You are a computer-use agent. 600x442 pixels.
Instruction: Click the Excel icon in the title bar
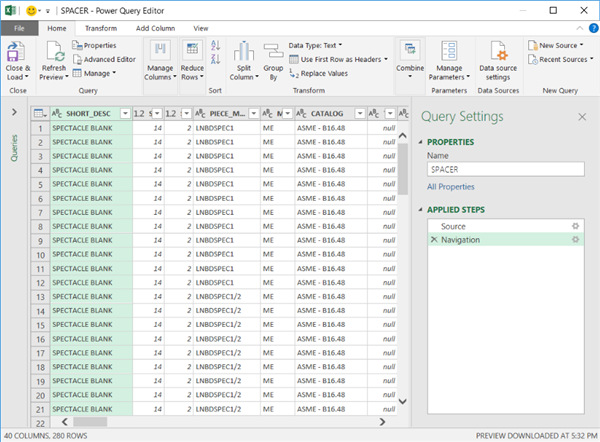coord(10,11)
